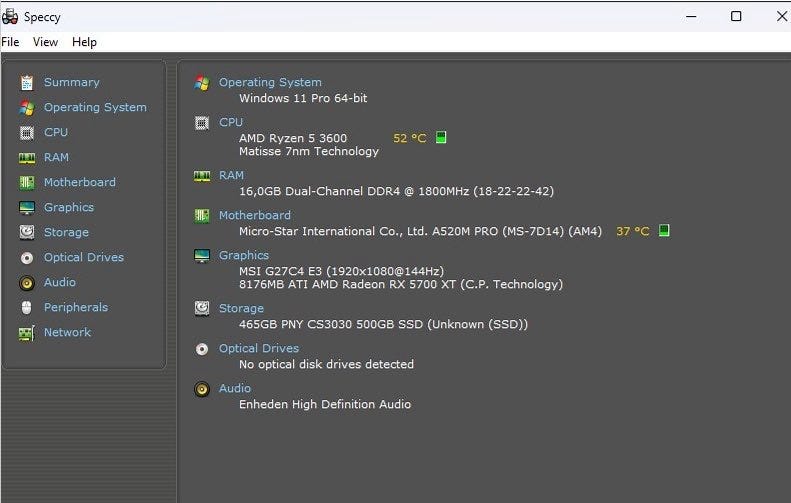Click the Windows flag icon in summary panel
Screen dimensions: 791x503
coord(202,83)
